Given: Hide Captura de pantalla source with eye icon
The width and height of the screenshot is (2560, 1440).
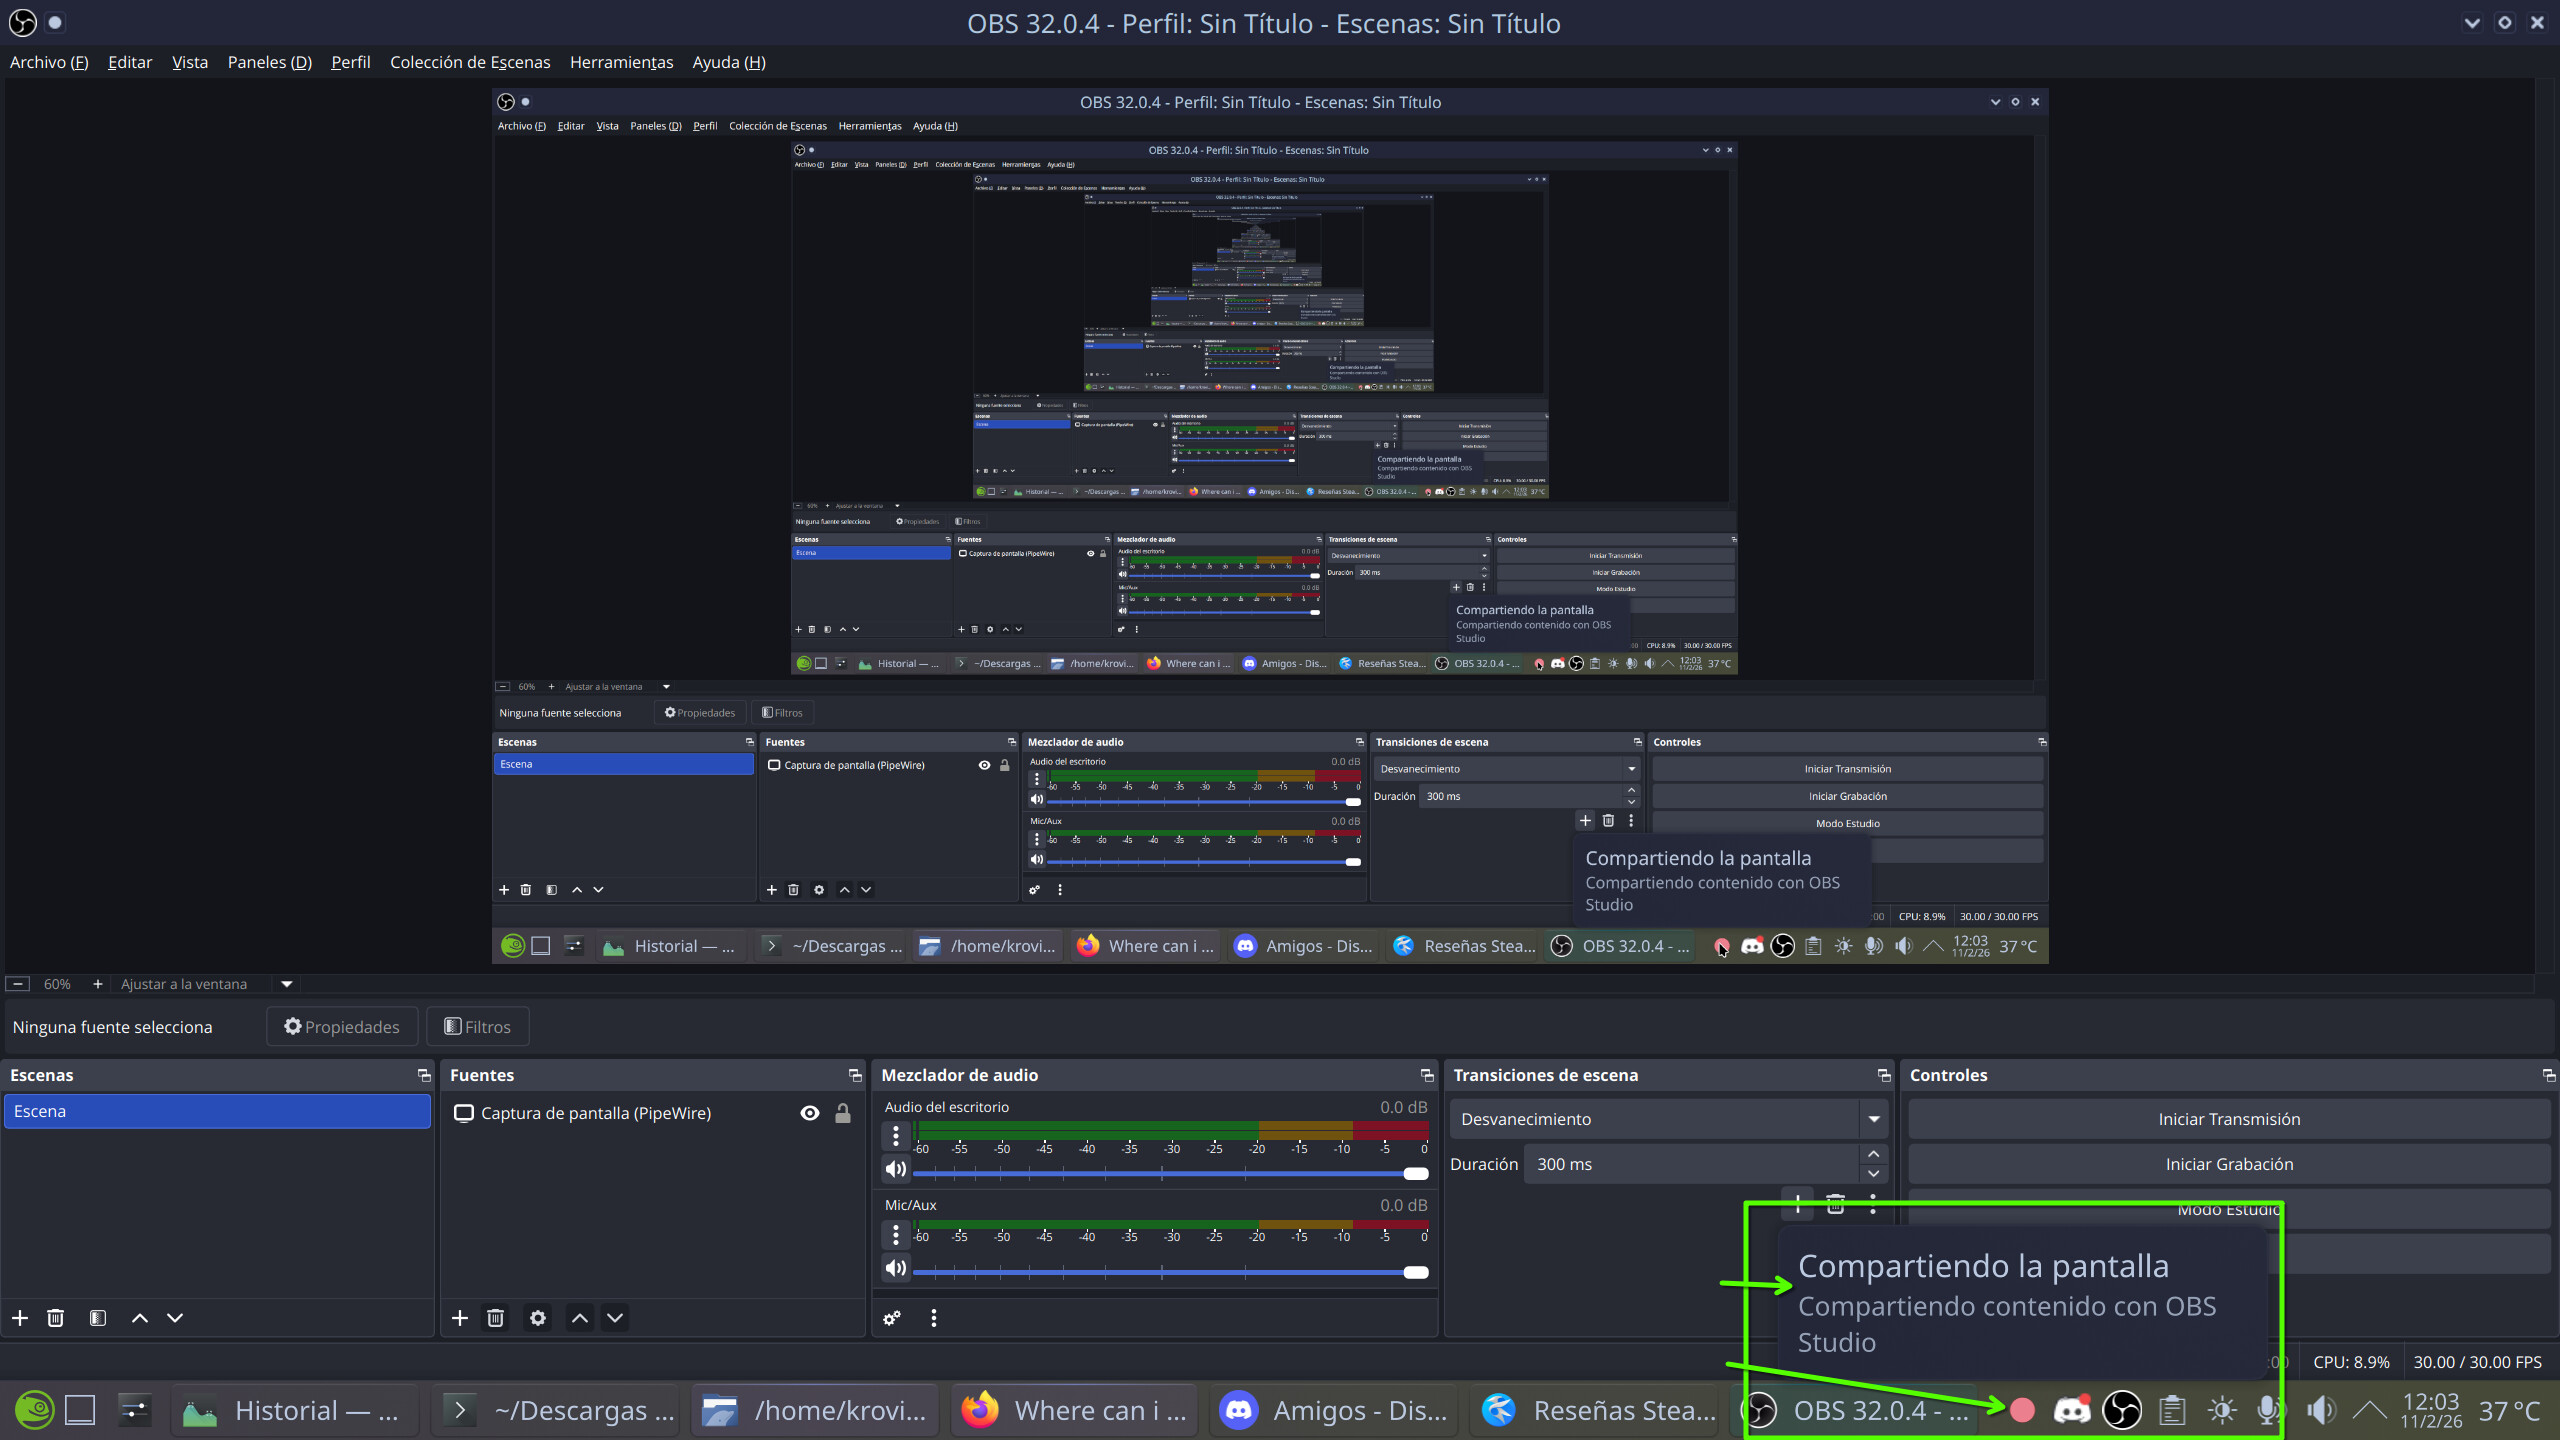Looking at the screenshot, I should (810, 1113).
